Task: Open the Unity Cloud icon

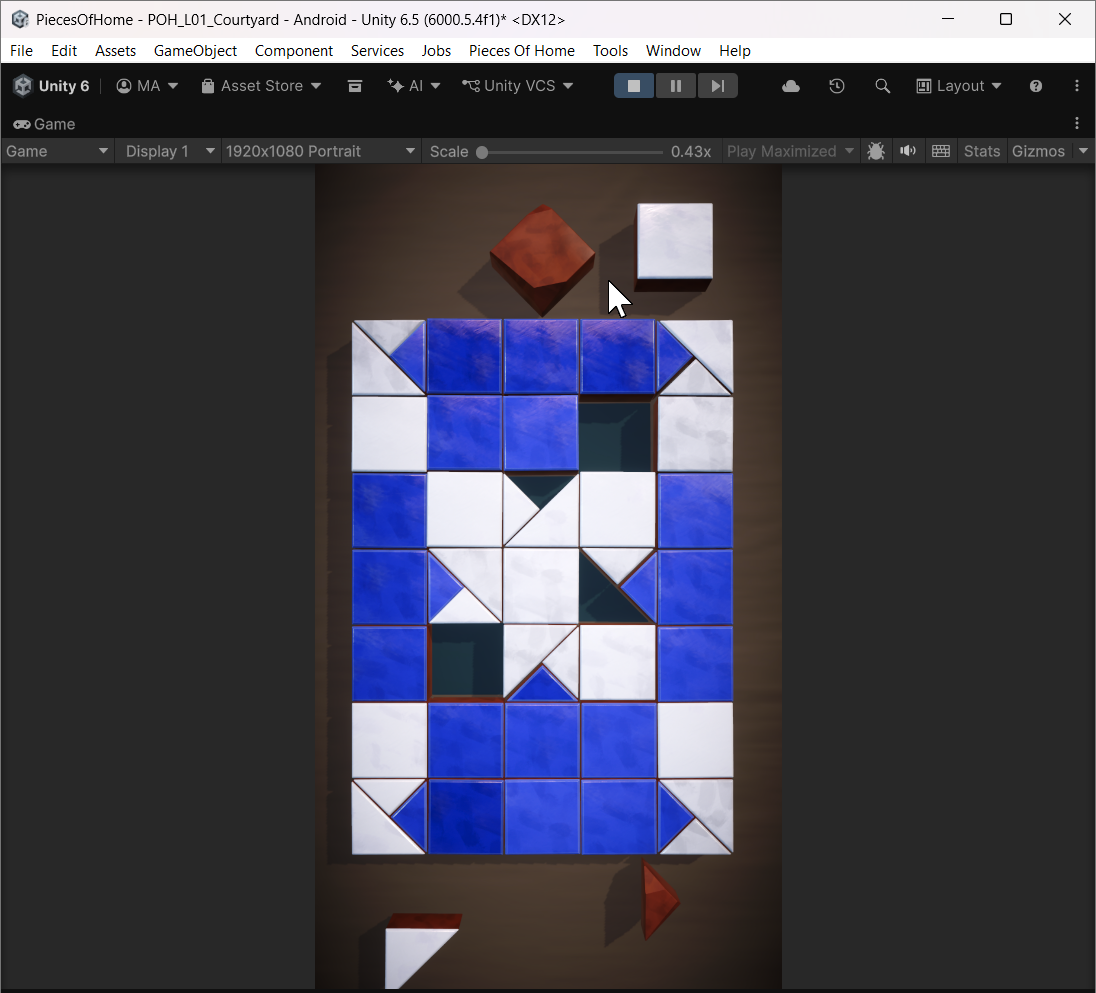Action: coord(791,86)
